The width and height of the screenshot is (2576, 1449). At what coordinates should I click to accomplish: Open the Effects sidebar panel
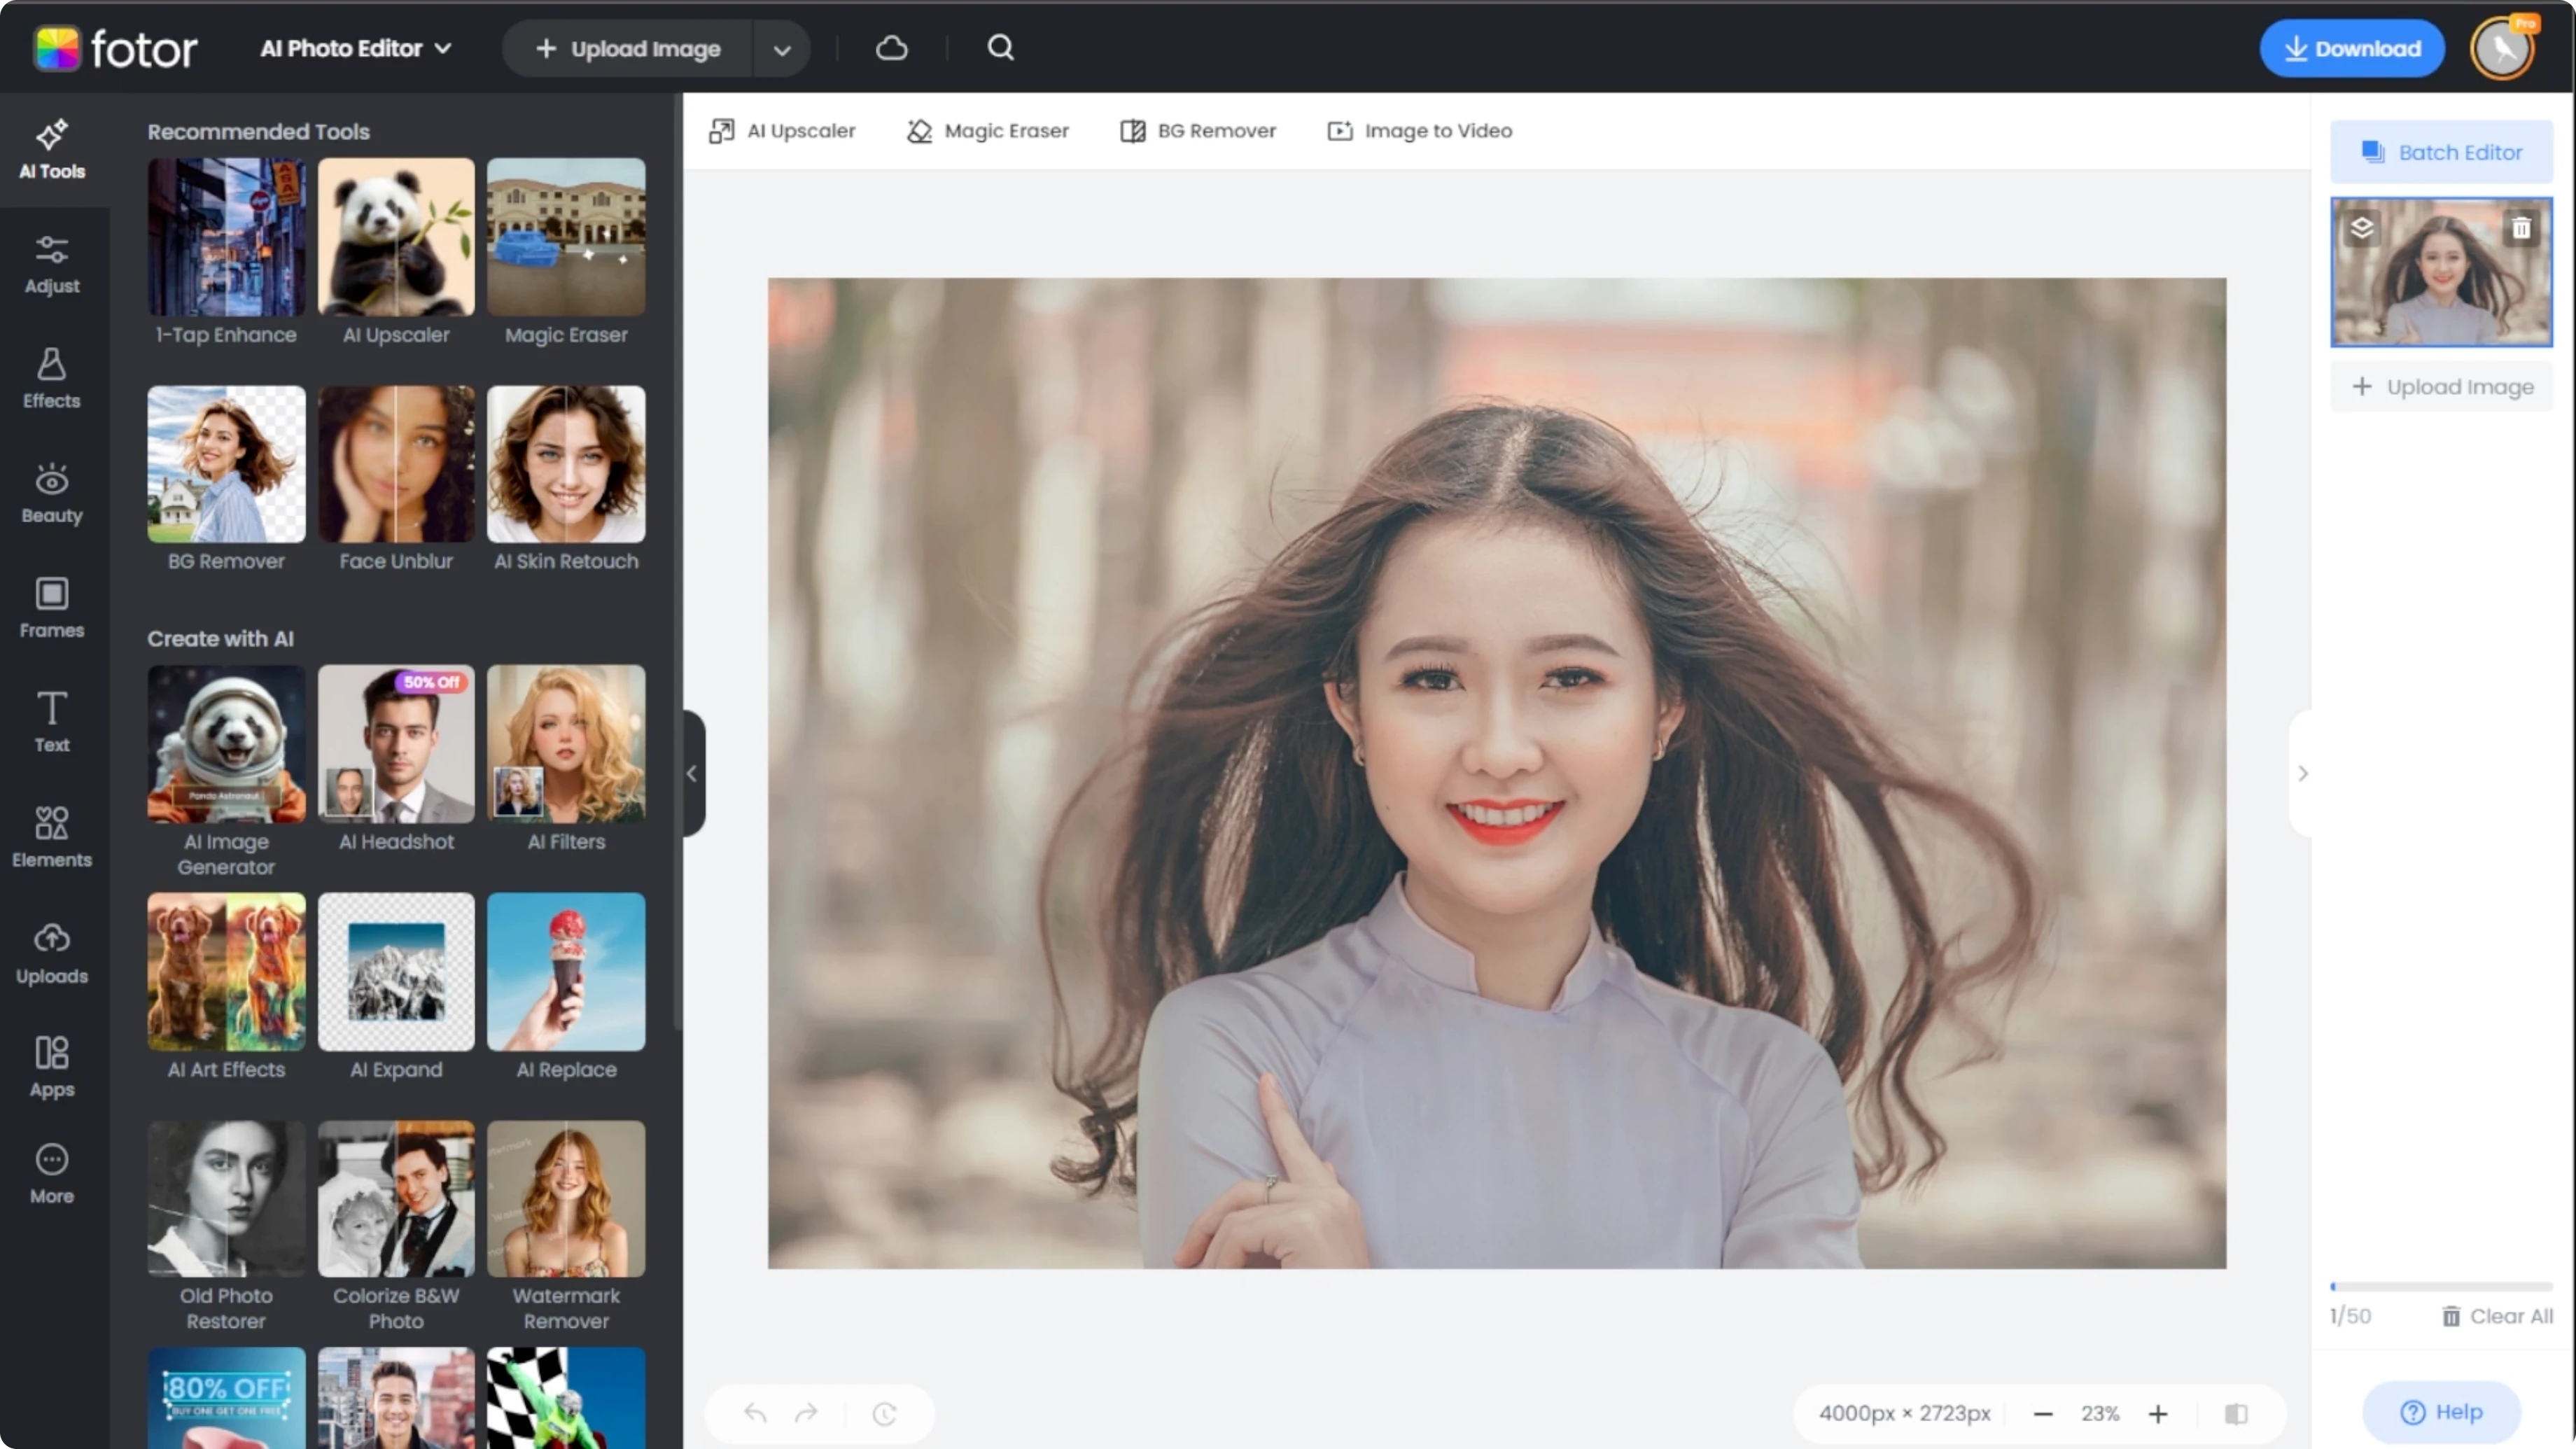[52, 380]
